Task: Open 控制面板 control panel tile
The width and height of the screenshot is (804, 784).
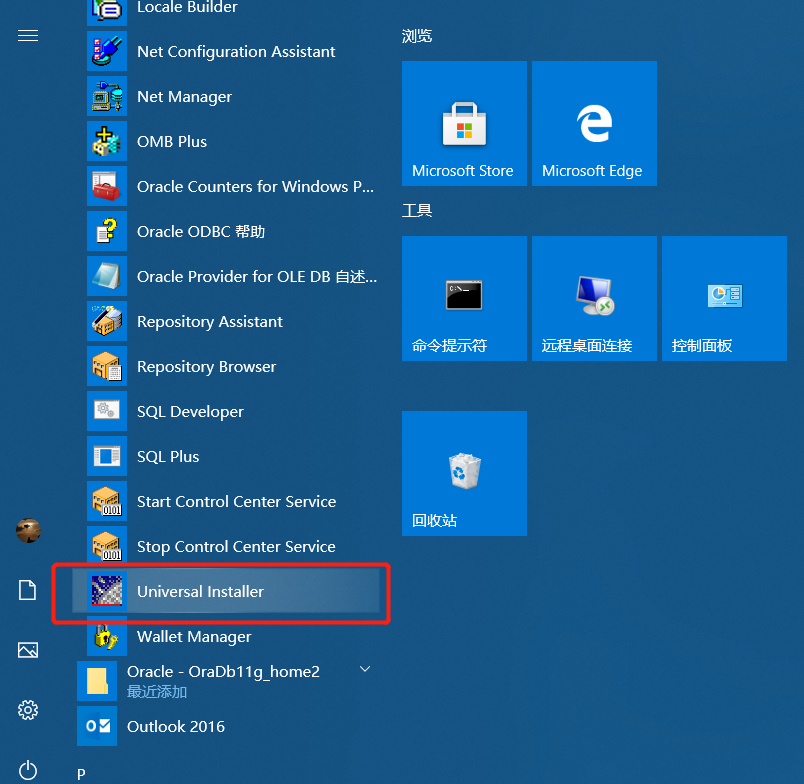Action: [x=725, y=298]
